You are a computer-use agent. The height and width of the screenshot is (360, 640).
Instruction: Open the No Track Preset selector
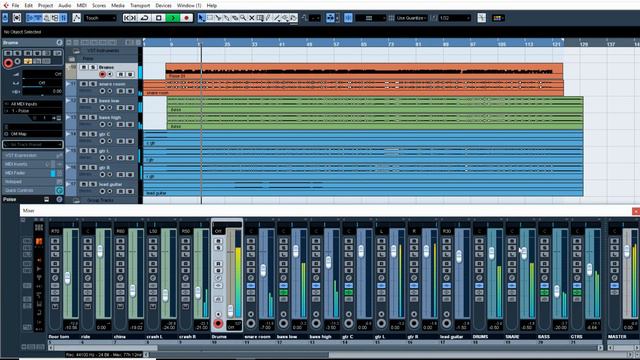[33, 144]
